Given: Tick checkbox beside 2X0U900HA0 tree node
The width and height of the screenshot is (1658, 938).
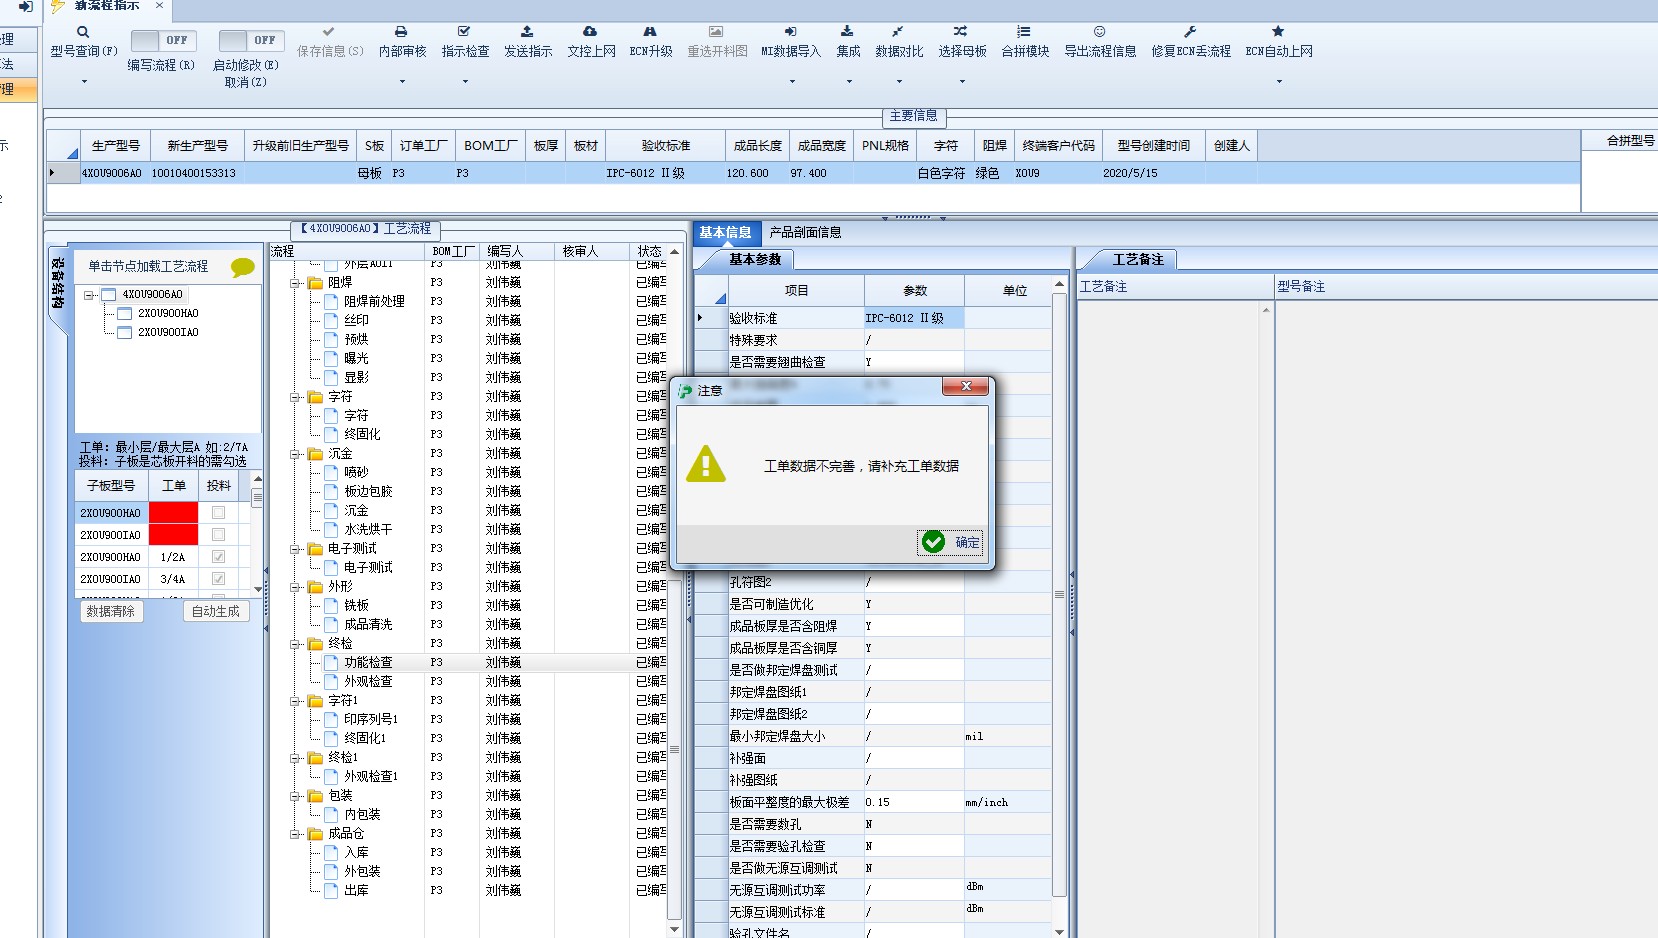Looking at the screenshot, I should (x=125, y=314).
